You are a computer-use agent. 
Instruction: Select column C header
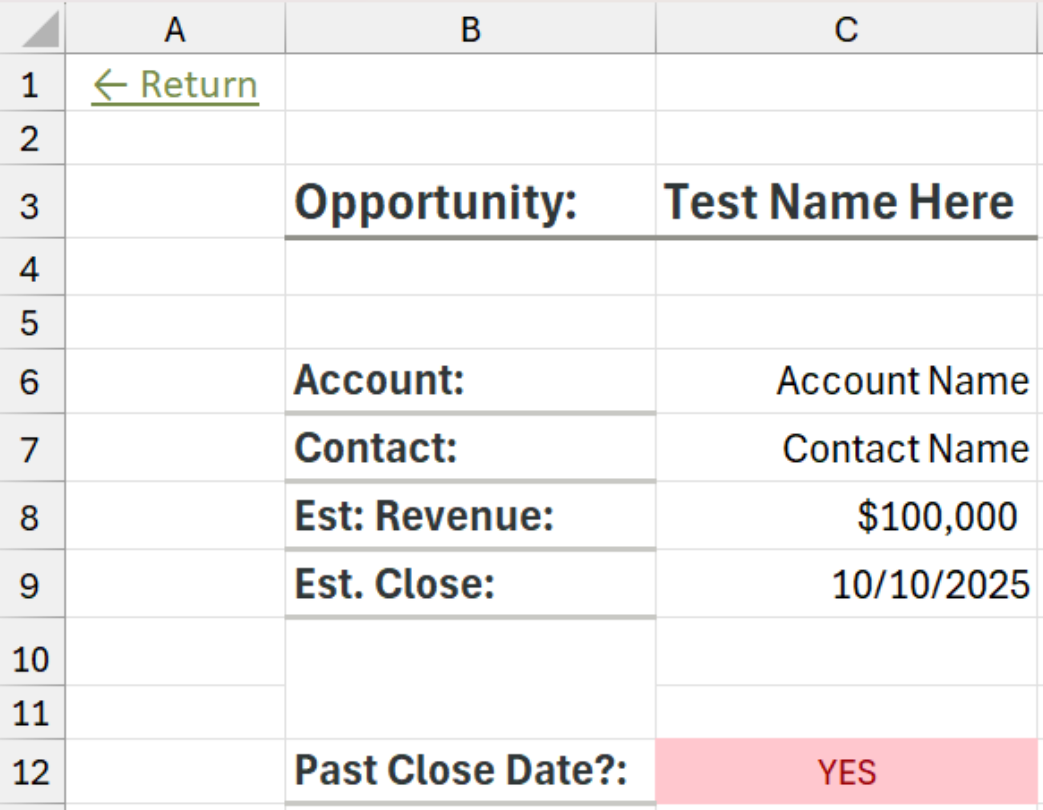(846, 31)
